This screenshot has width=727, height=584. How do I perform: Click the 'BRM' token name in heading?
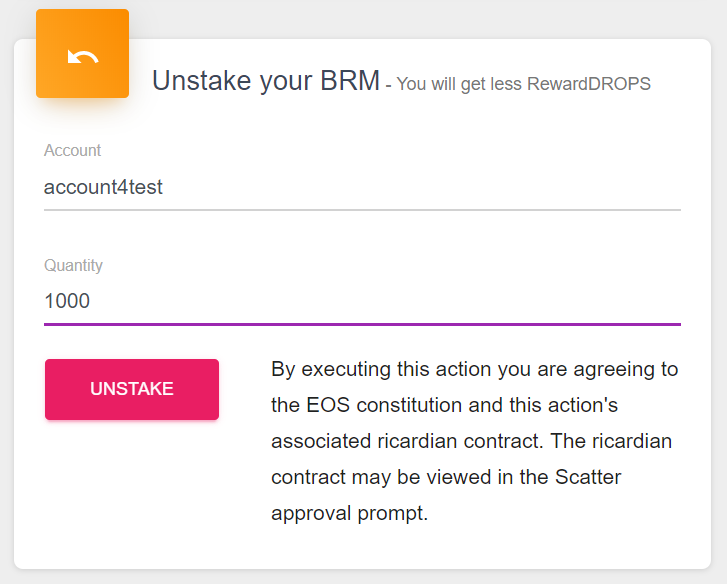pyautogui.click(x=350, y=81)
